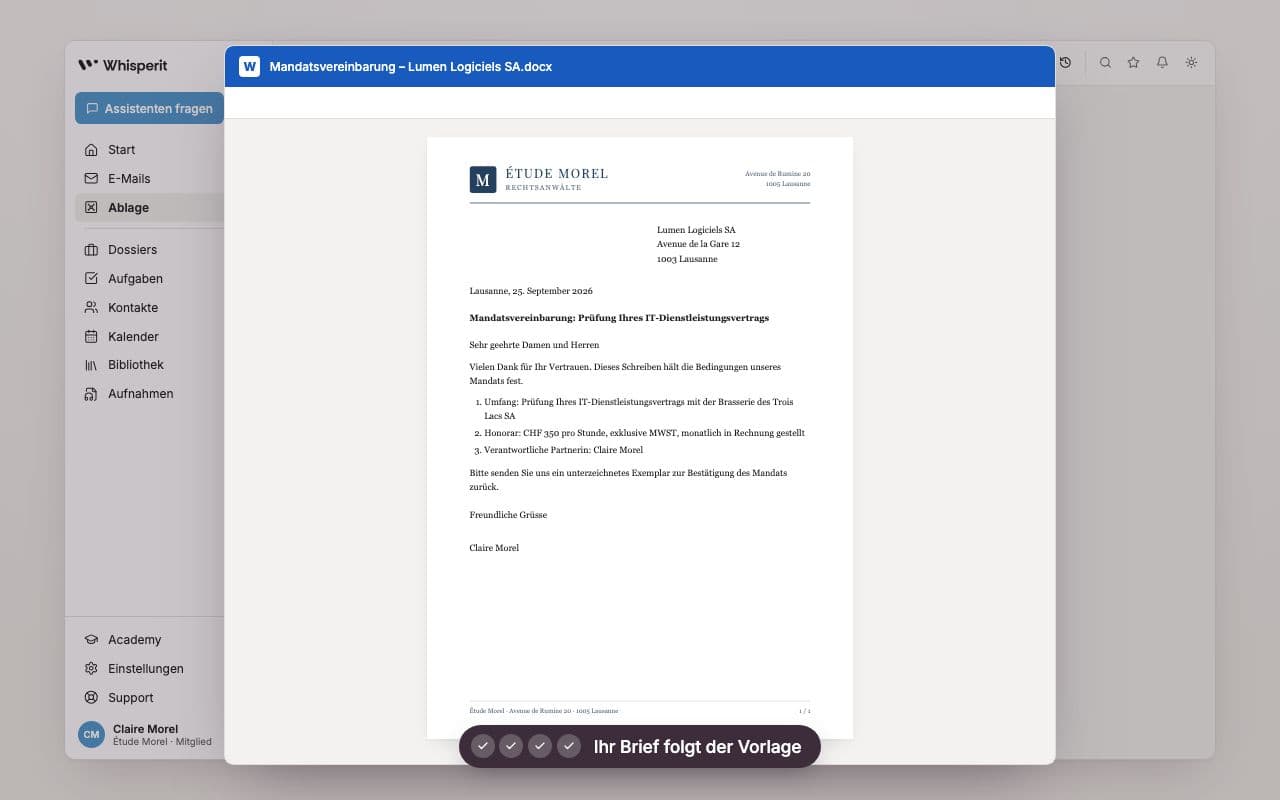Click the favorites star icon
The height and width of the screenshot is (800, 1280).
point(1133,62)
